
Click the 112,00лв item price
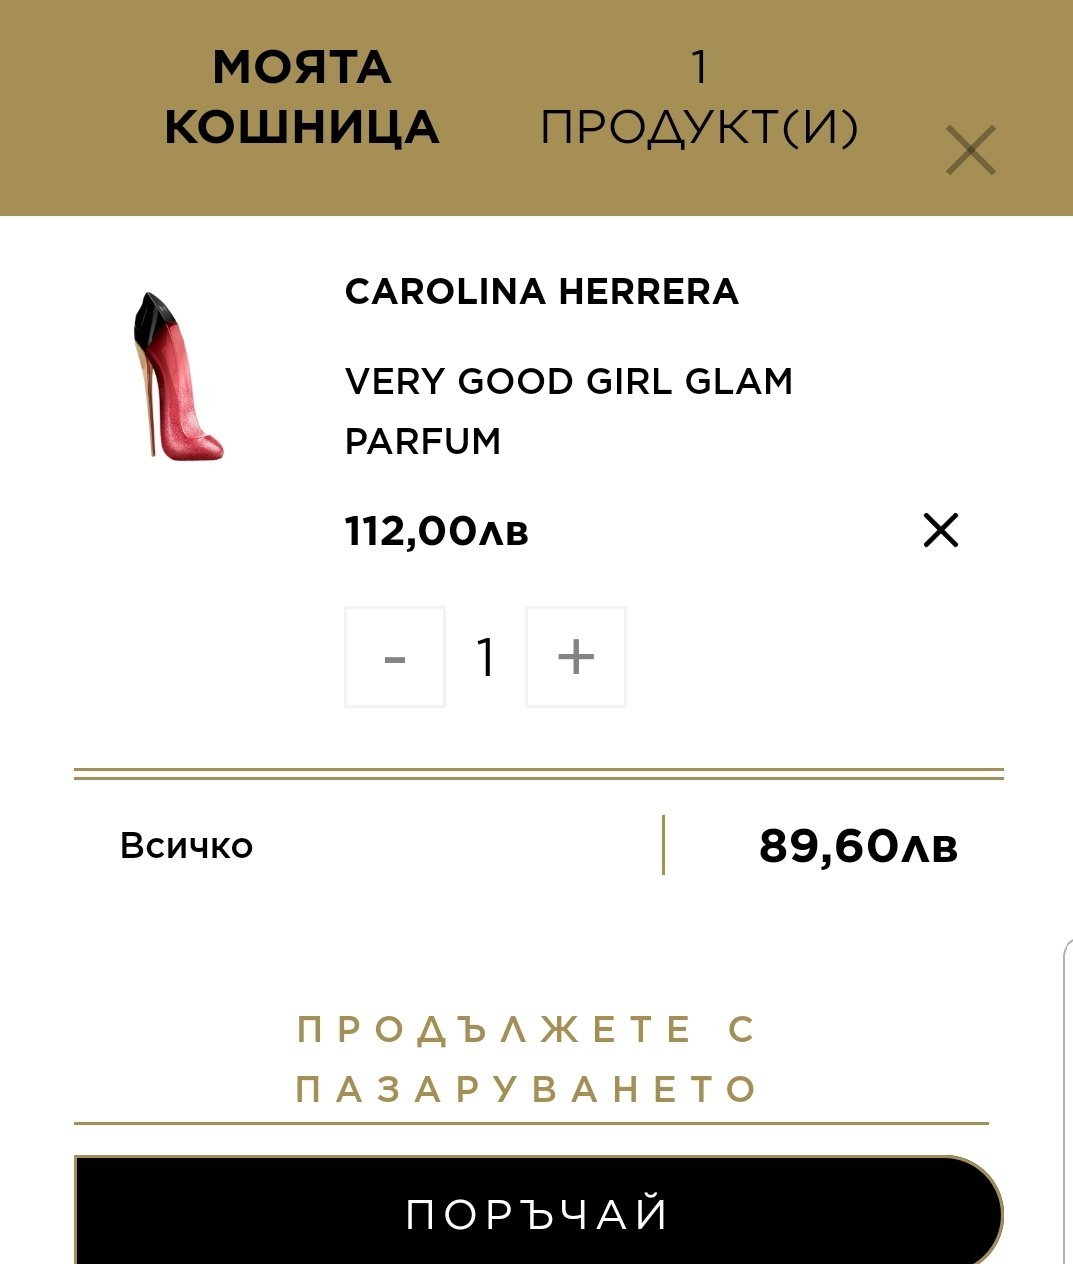[436, 531]
